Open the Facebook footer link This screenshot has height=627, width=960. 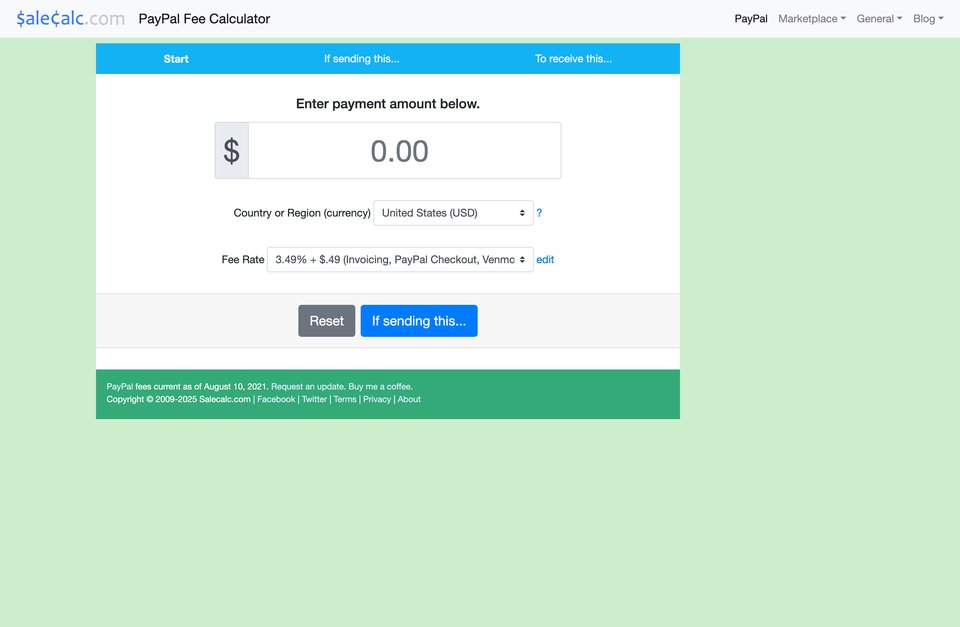point(276,399)
